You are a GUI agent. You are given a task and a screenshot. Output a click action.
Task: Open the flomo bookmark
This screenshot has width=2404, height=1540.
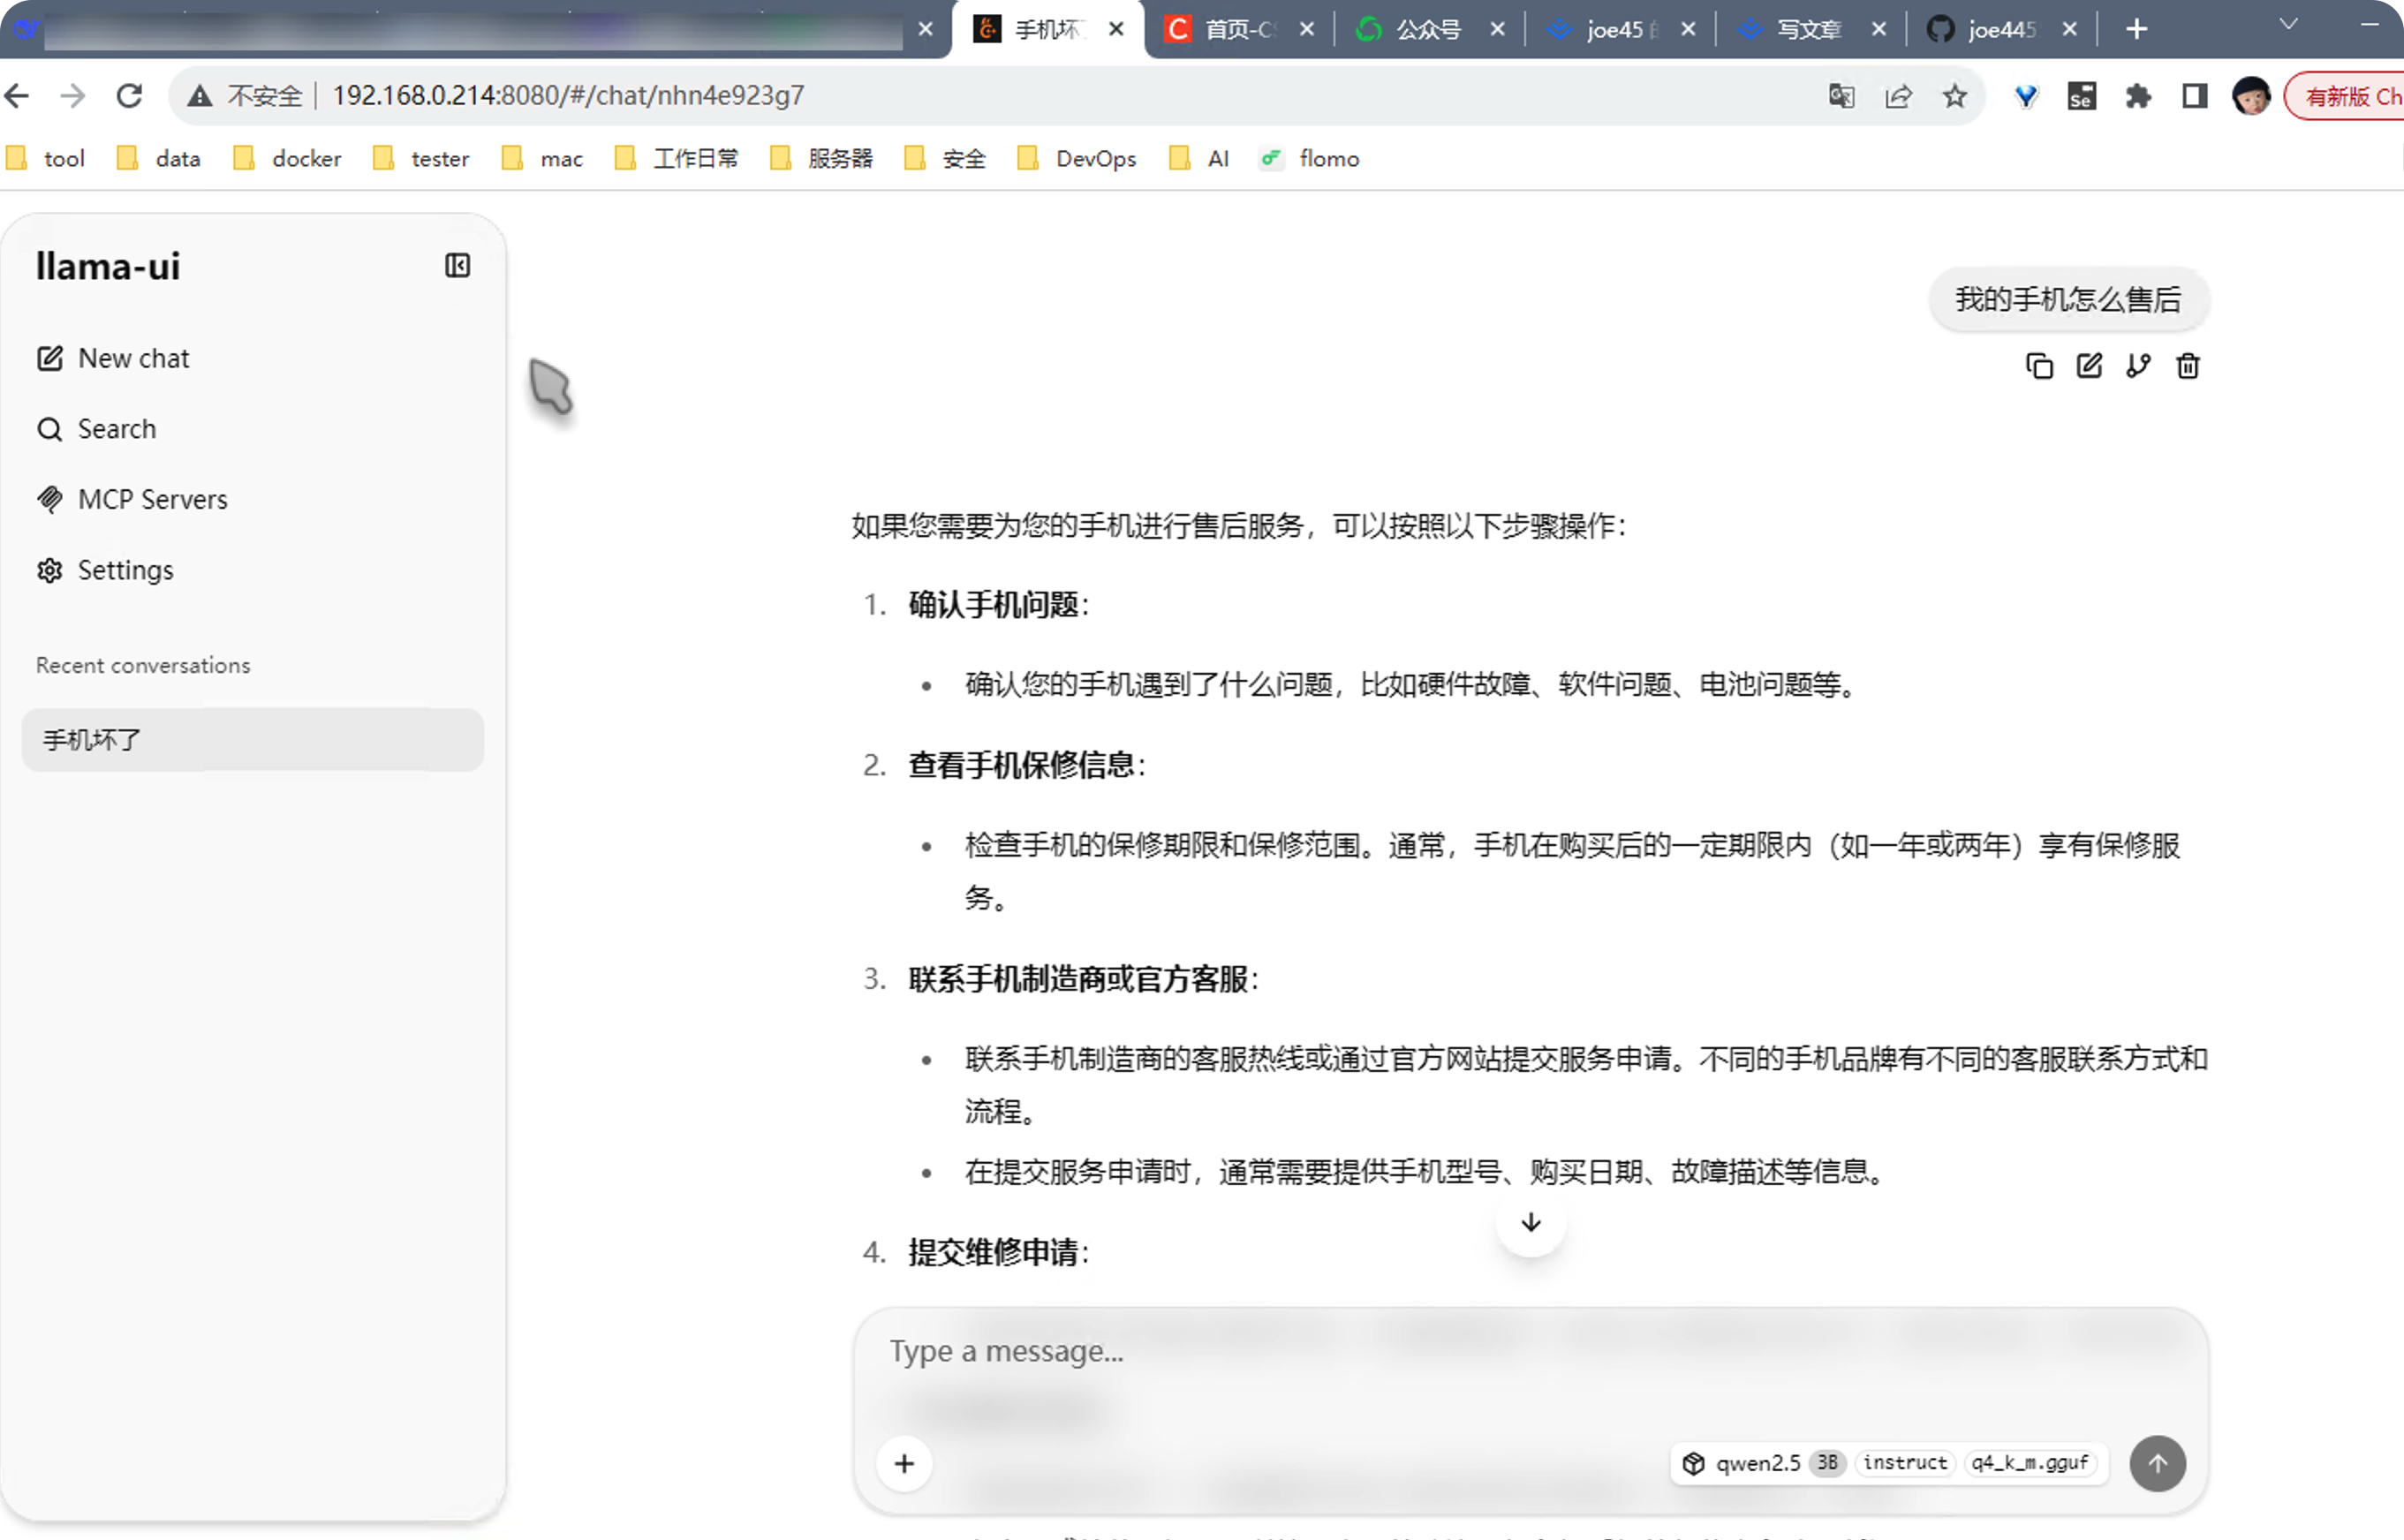pyautogui.click(x=1310, y=158)
